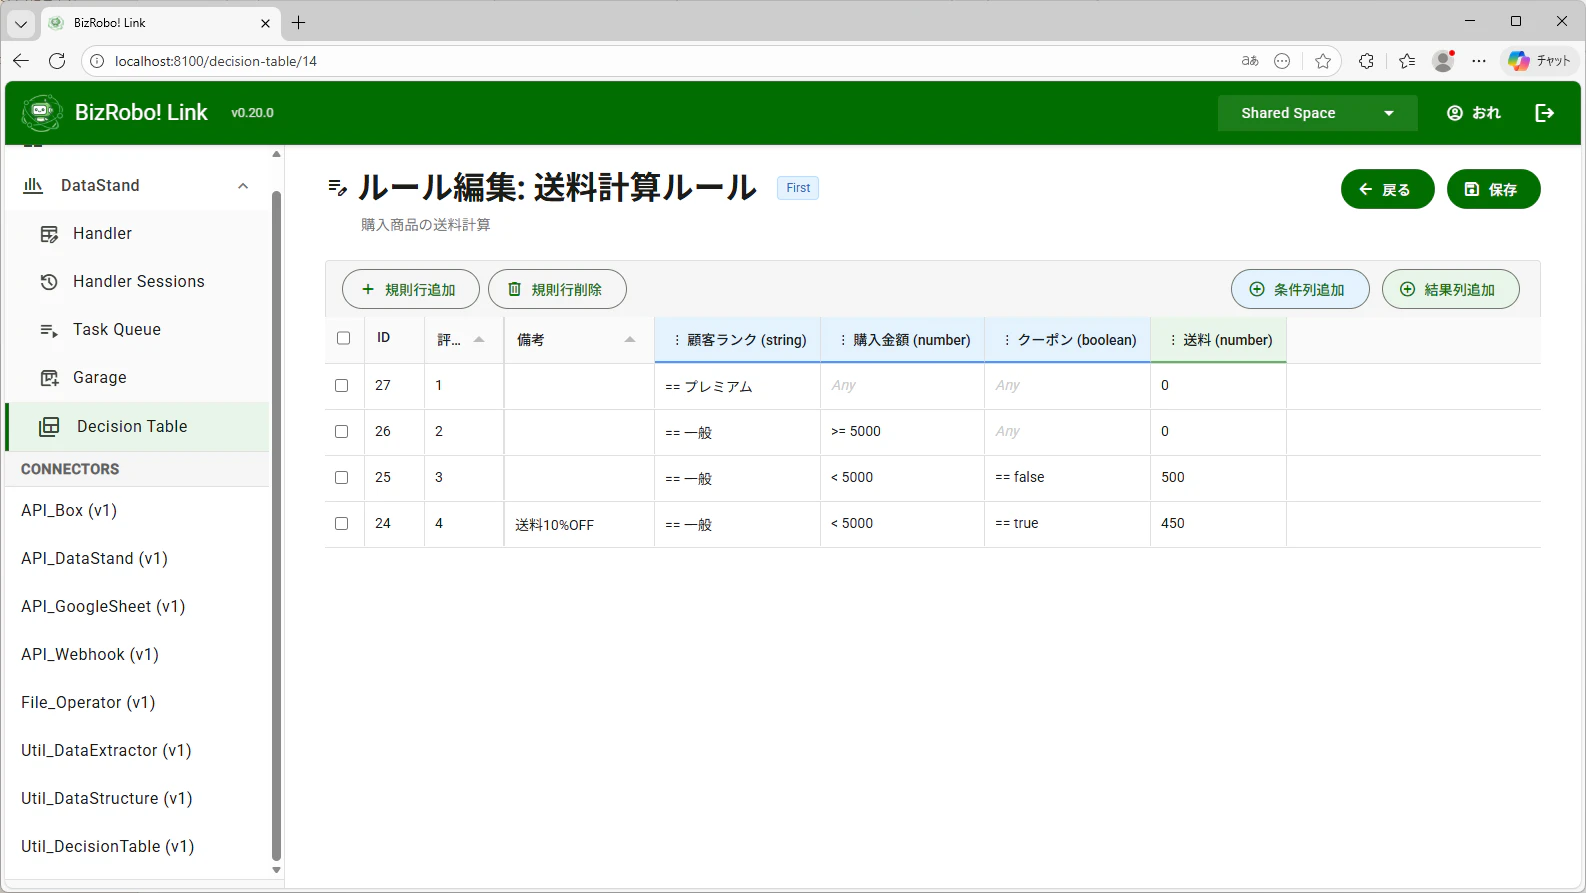Toggle the select-all rows checkbox
This screenshot has height=893, width=1586.
click(344, 338)
